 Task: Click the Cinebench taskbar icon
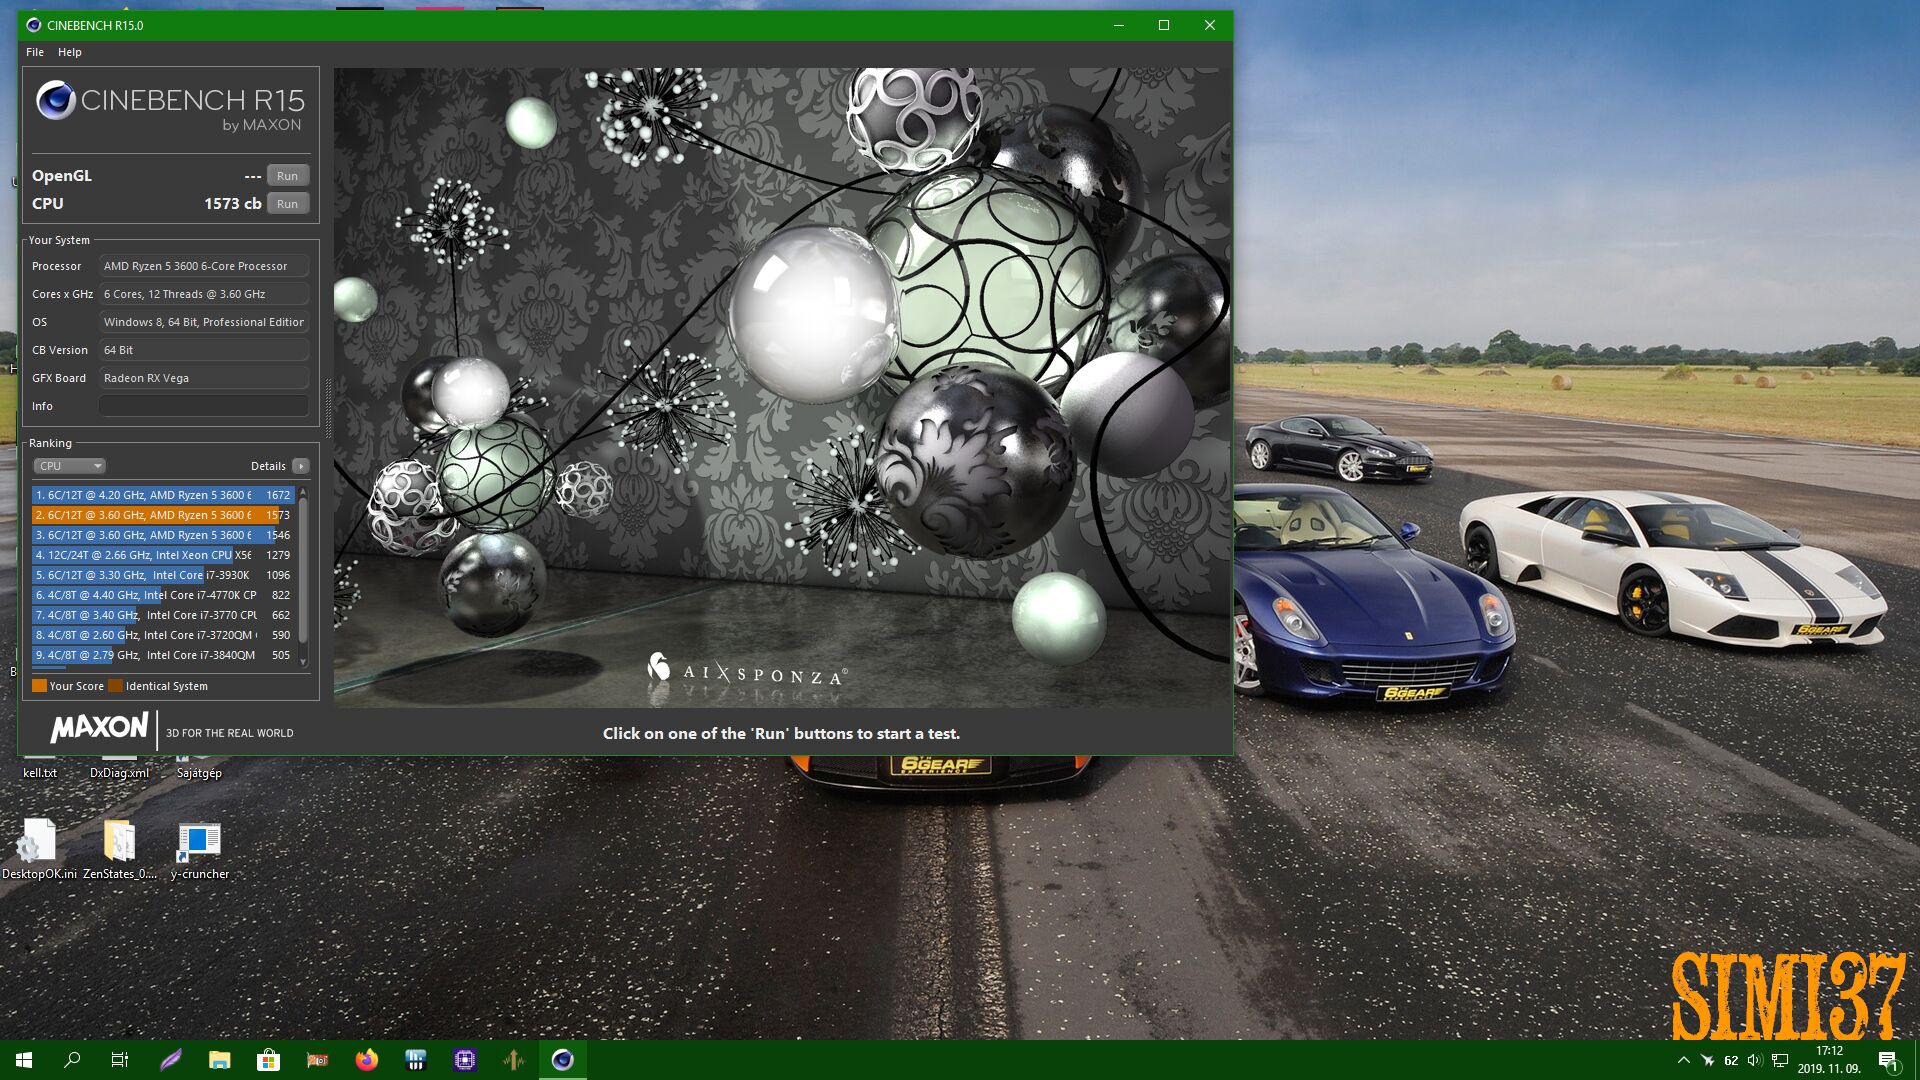(562, 1060)
